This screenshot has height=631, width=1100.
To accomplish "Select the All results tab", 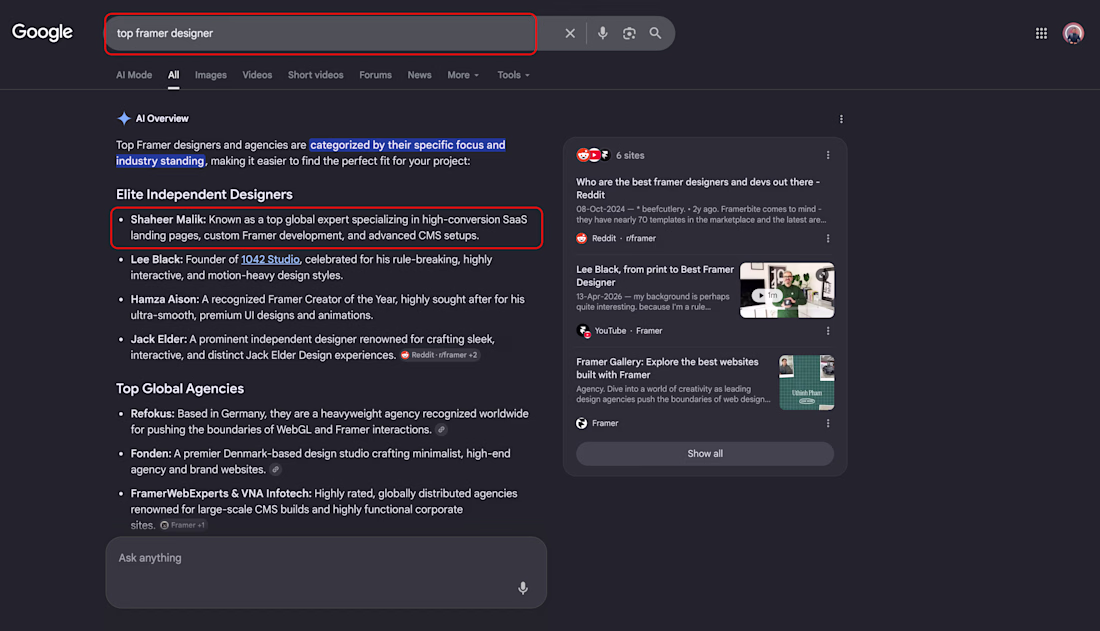I will click(173, 75).
